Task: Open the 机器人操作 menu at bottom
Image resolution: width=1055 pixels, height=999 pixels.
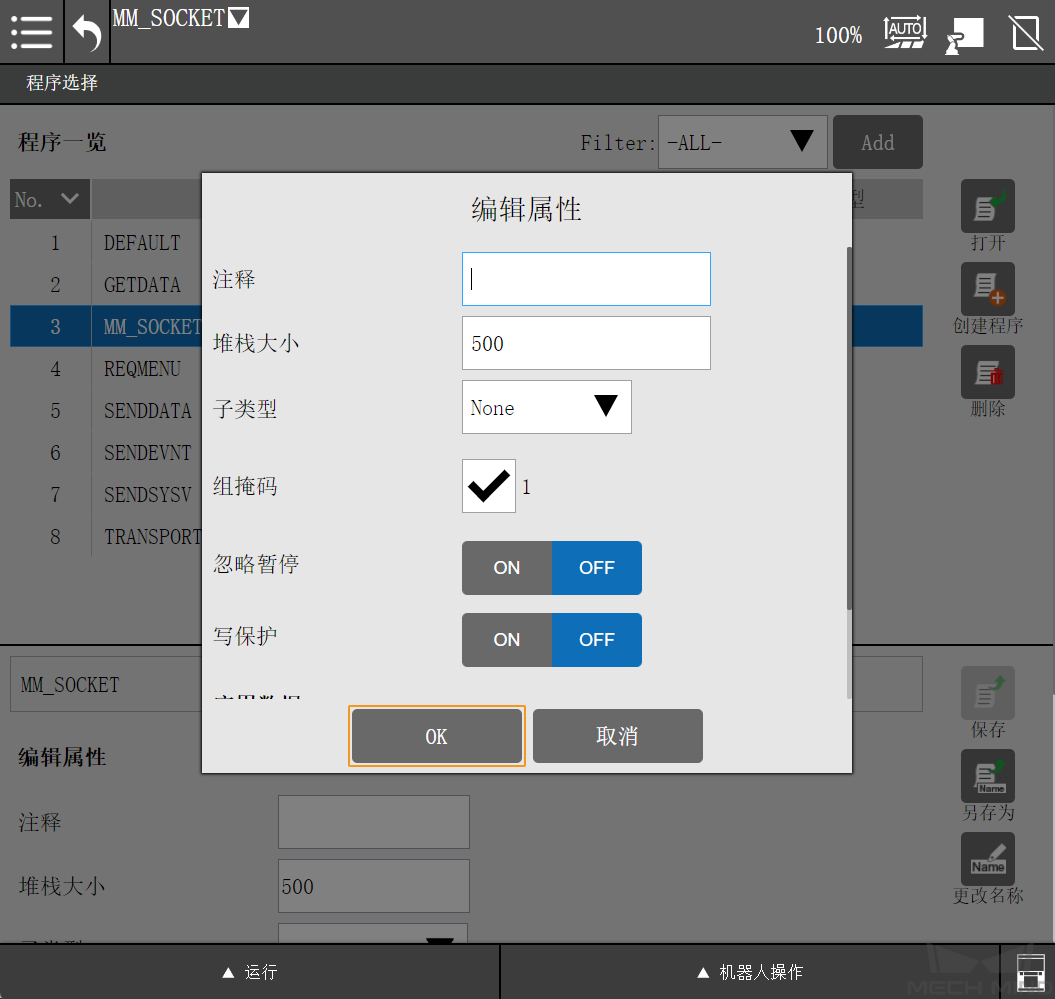Action: (750, 972)
